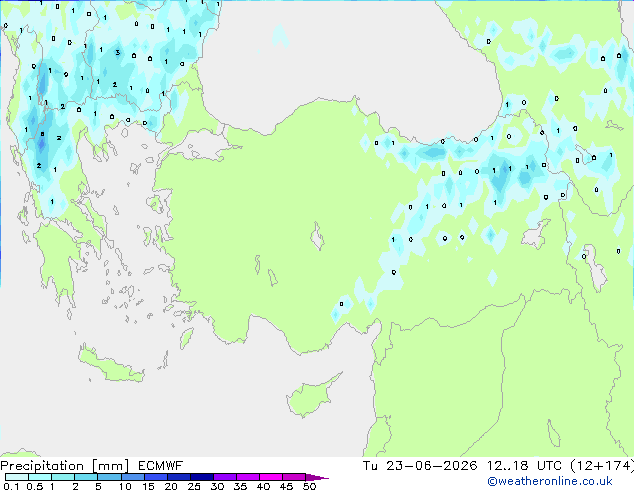This screenshot has width=634, height=490.
Task: Select the 45–50 mm legend color box
Action: click(294, 477)
